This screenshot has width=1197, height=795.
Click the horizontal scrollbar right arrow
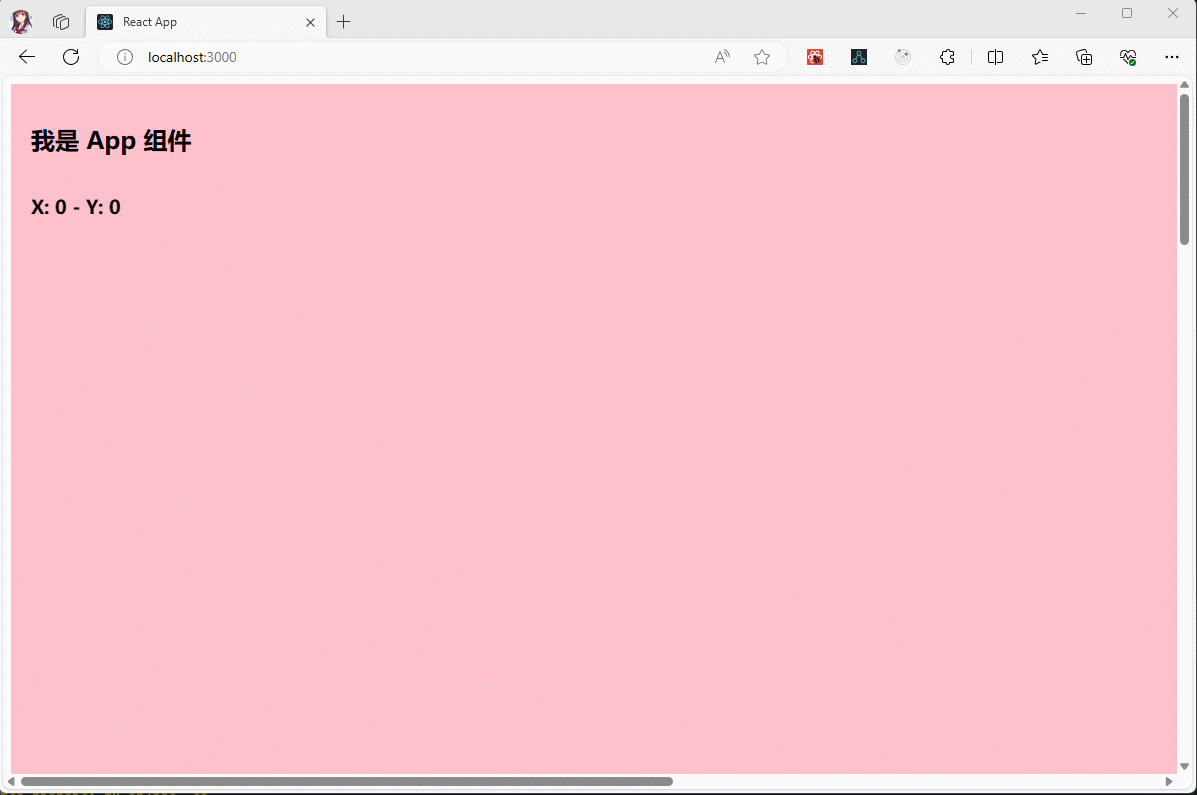pos(1169,781)
